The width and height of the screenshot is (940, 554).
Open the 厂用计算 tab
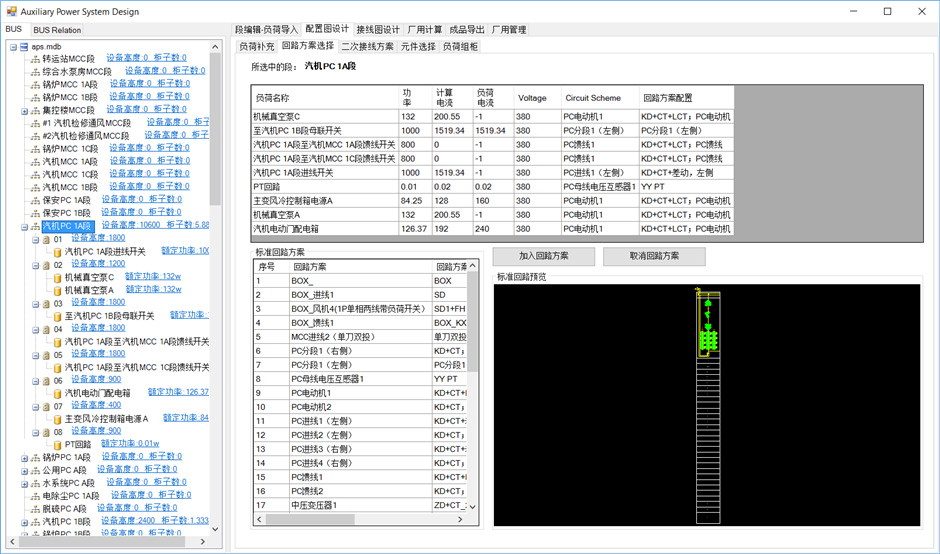click(x=425, y=30)
